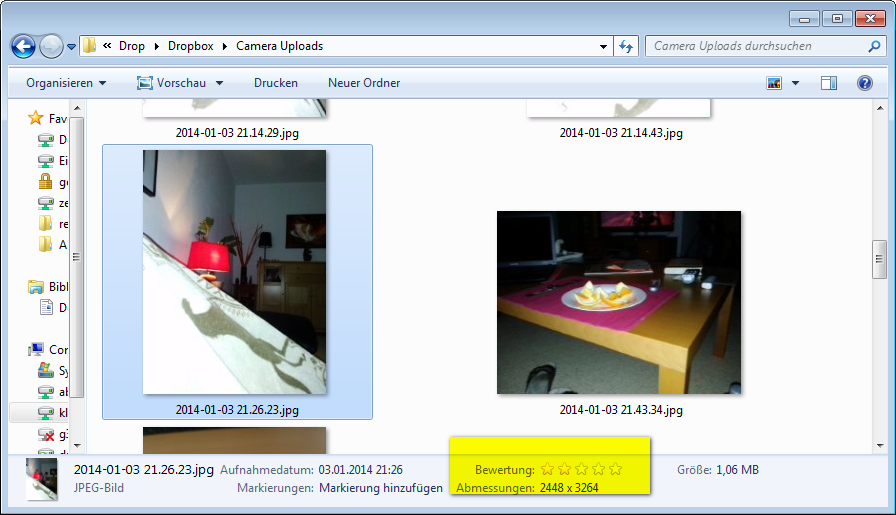
Task: Open network drive entry starting with D
Action: 52,139
